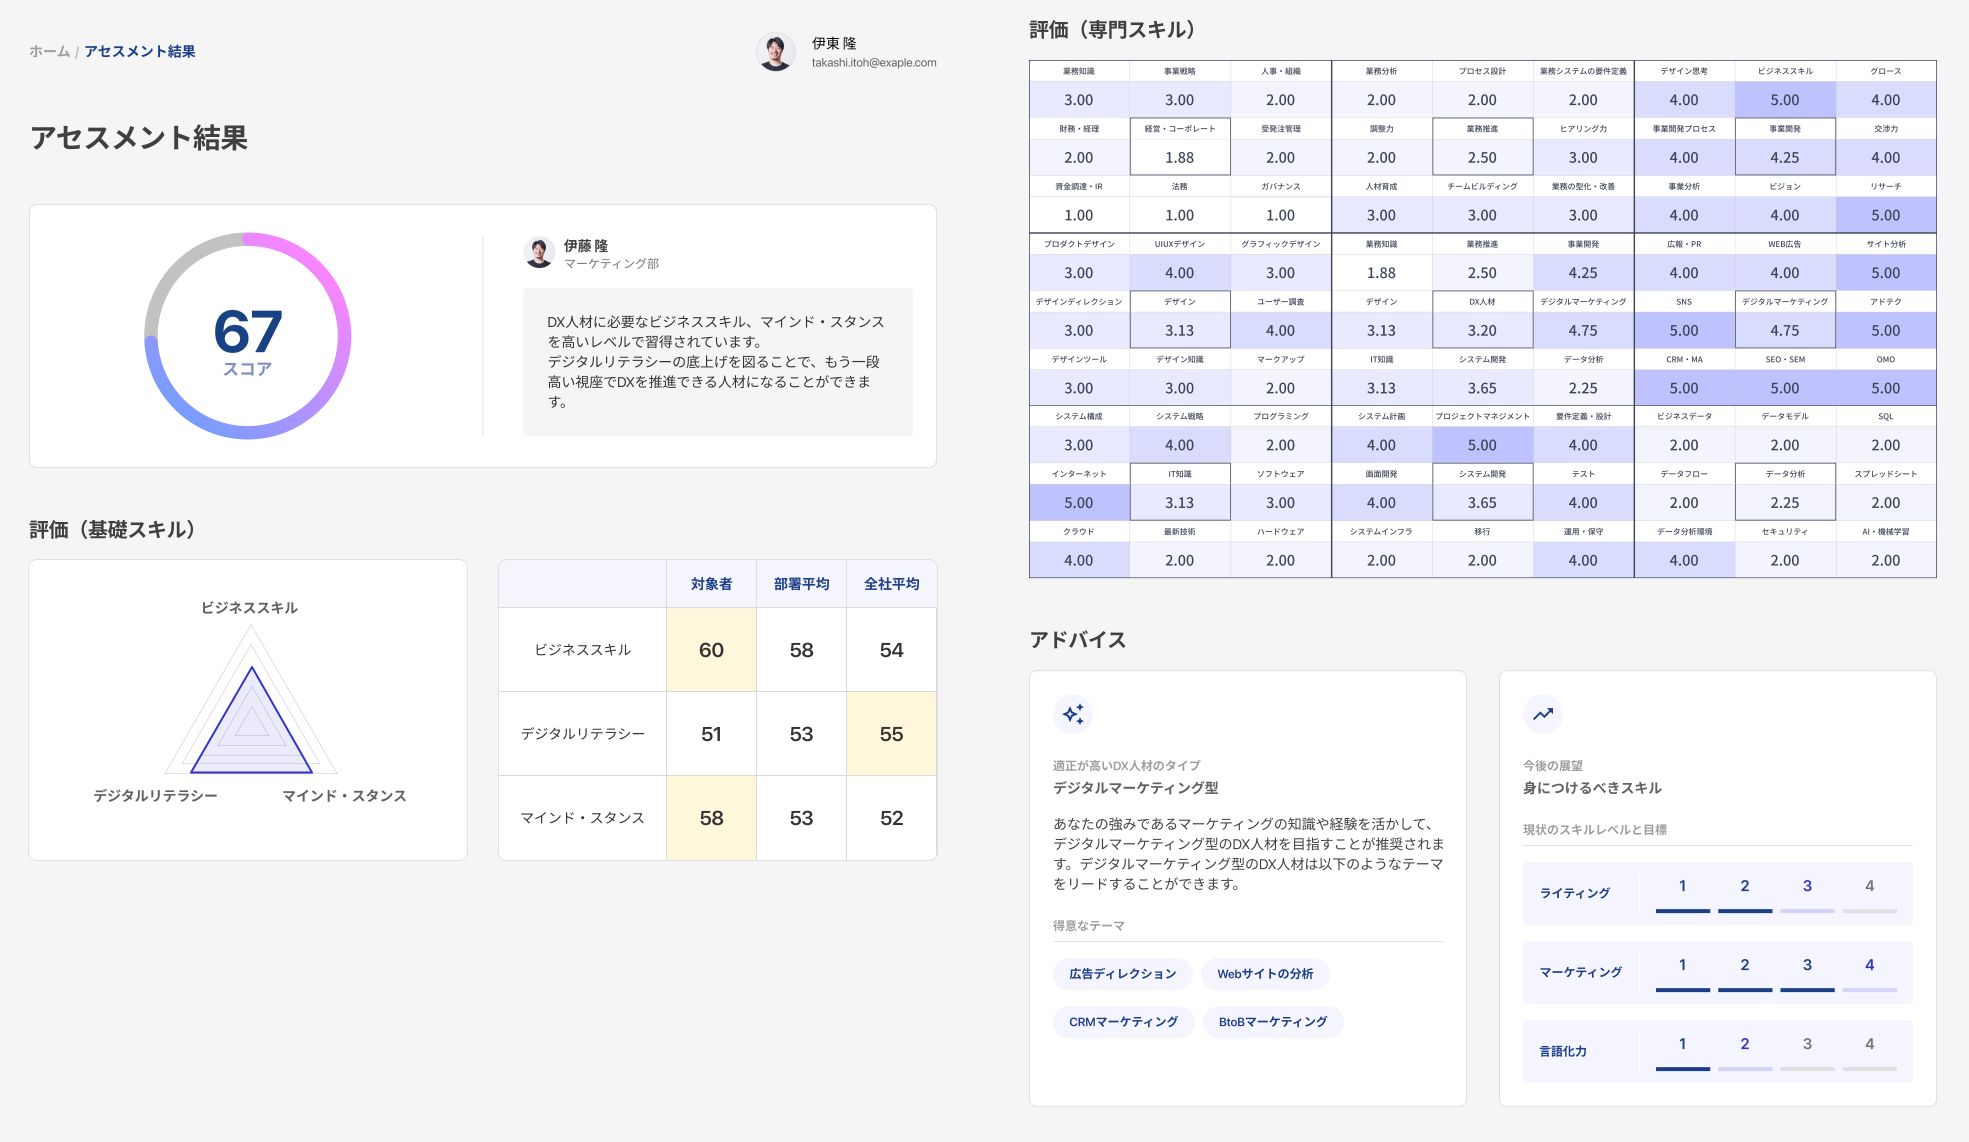This screenshot has height=1142, width=1969.
Task: Click the trending-up arrow icon
Action: (1543, 714)
